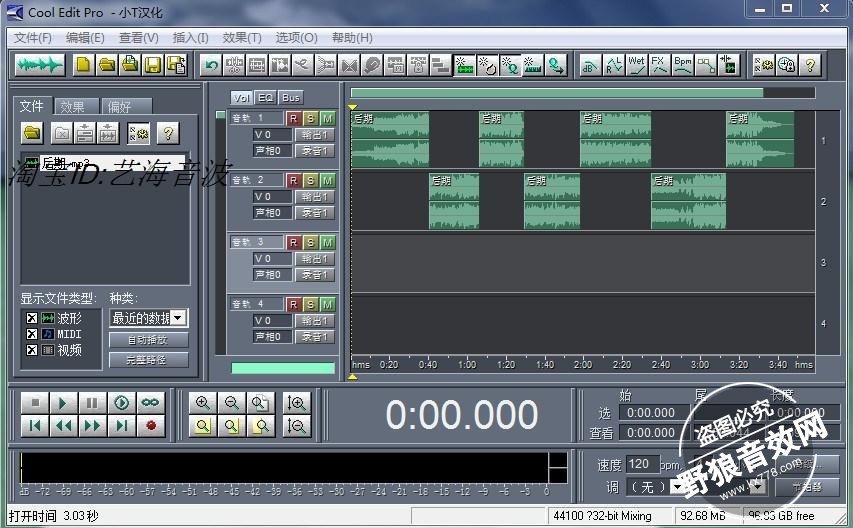Image resolution: width=853 pixels, height=528 pixels.
Task: Pause playback with Pause button
Action: pyautogui.click(x=92, y=403)
